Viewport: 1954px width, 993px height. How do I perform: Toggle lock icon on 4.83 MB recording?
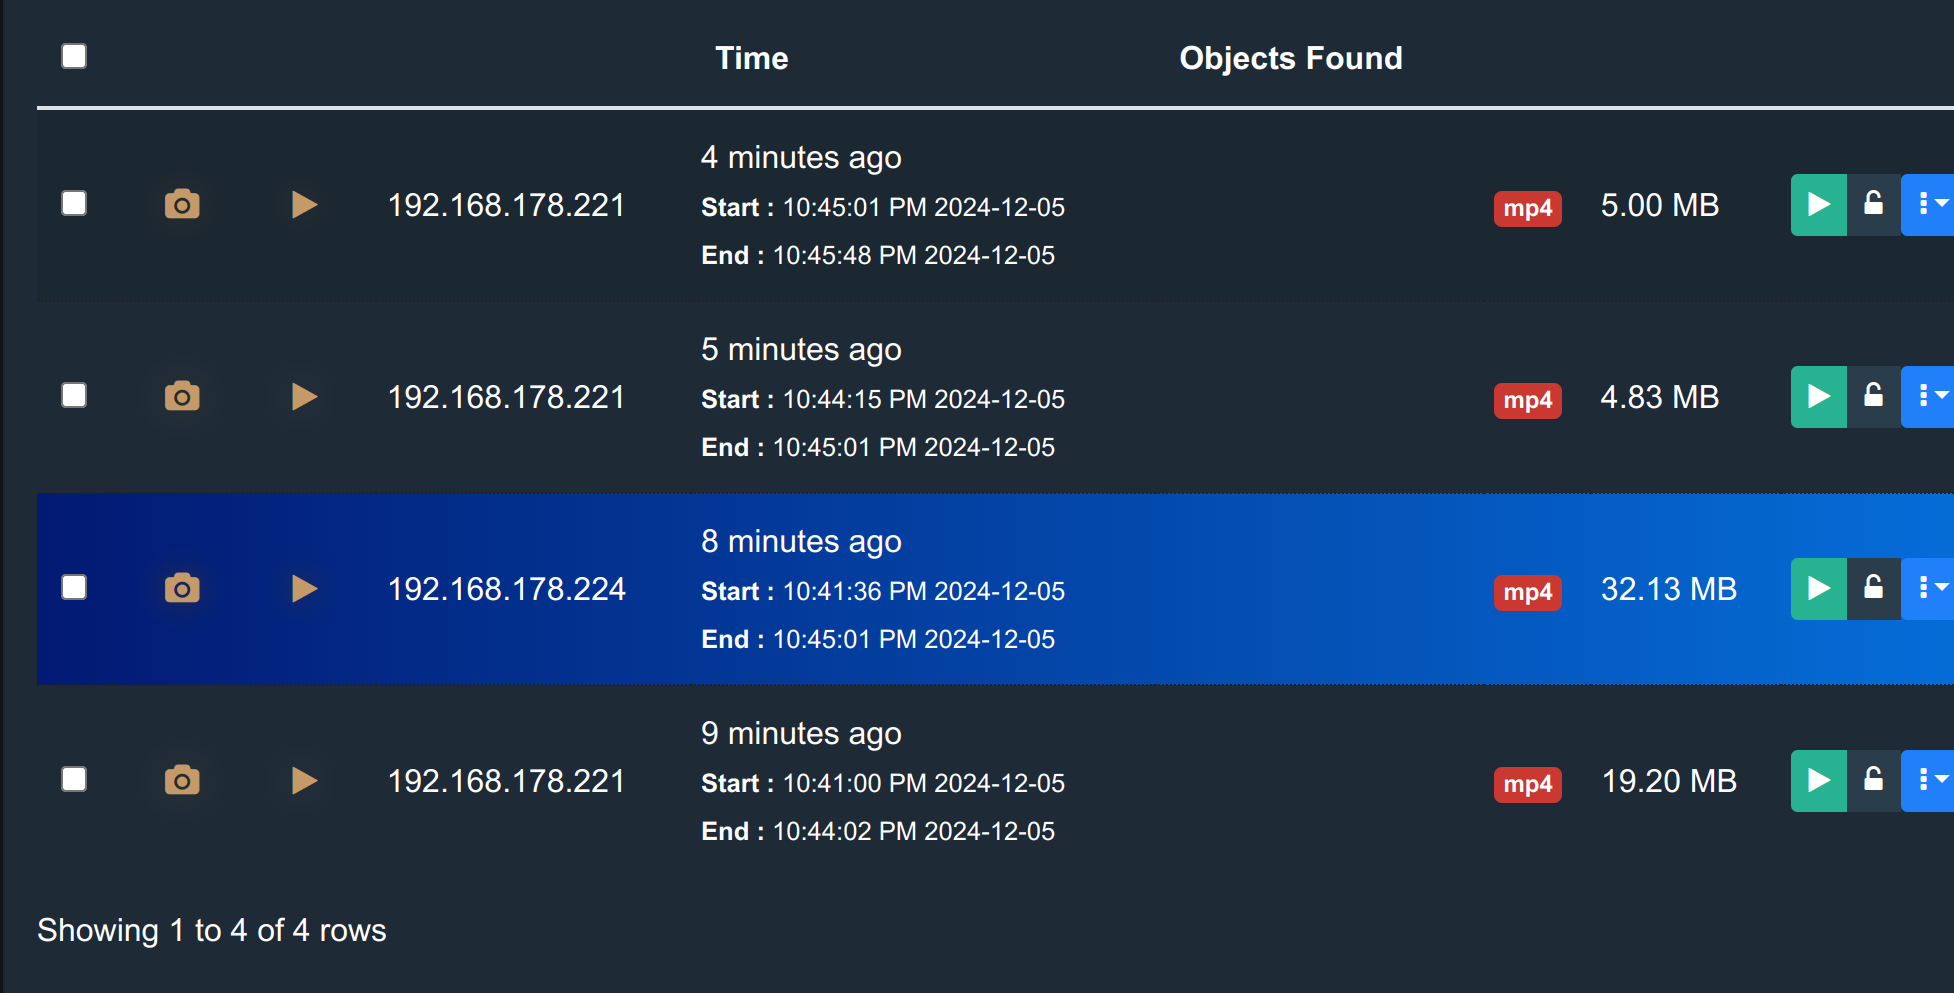(1873, 397)
